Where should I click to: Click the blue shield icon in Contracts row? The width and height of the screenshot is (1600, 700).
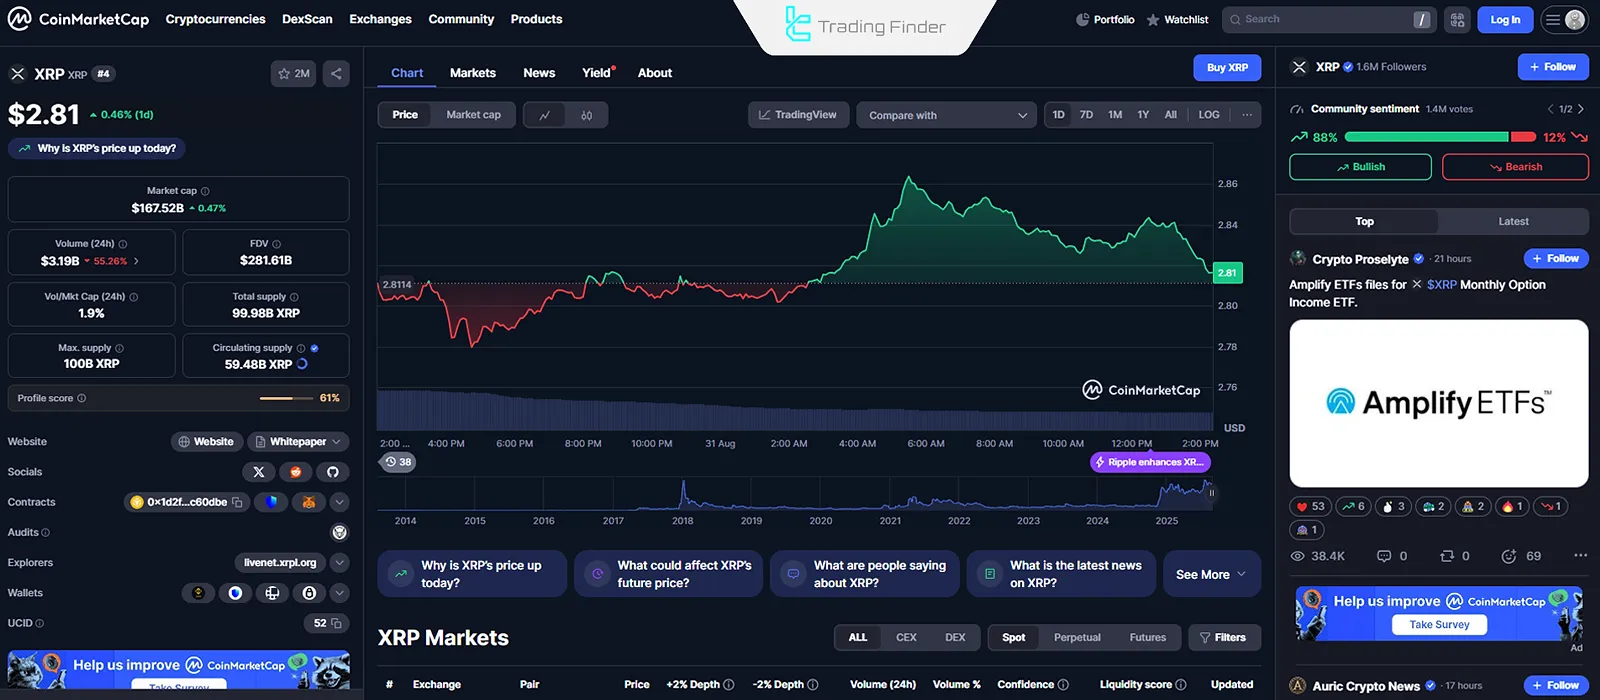click(x=271, y=502)
